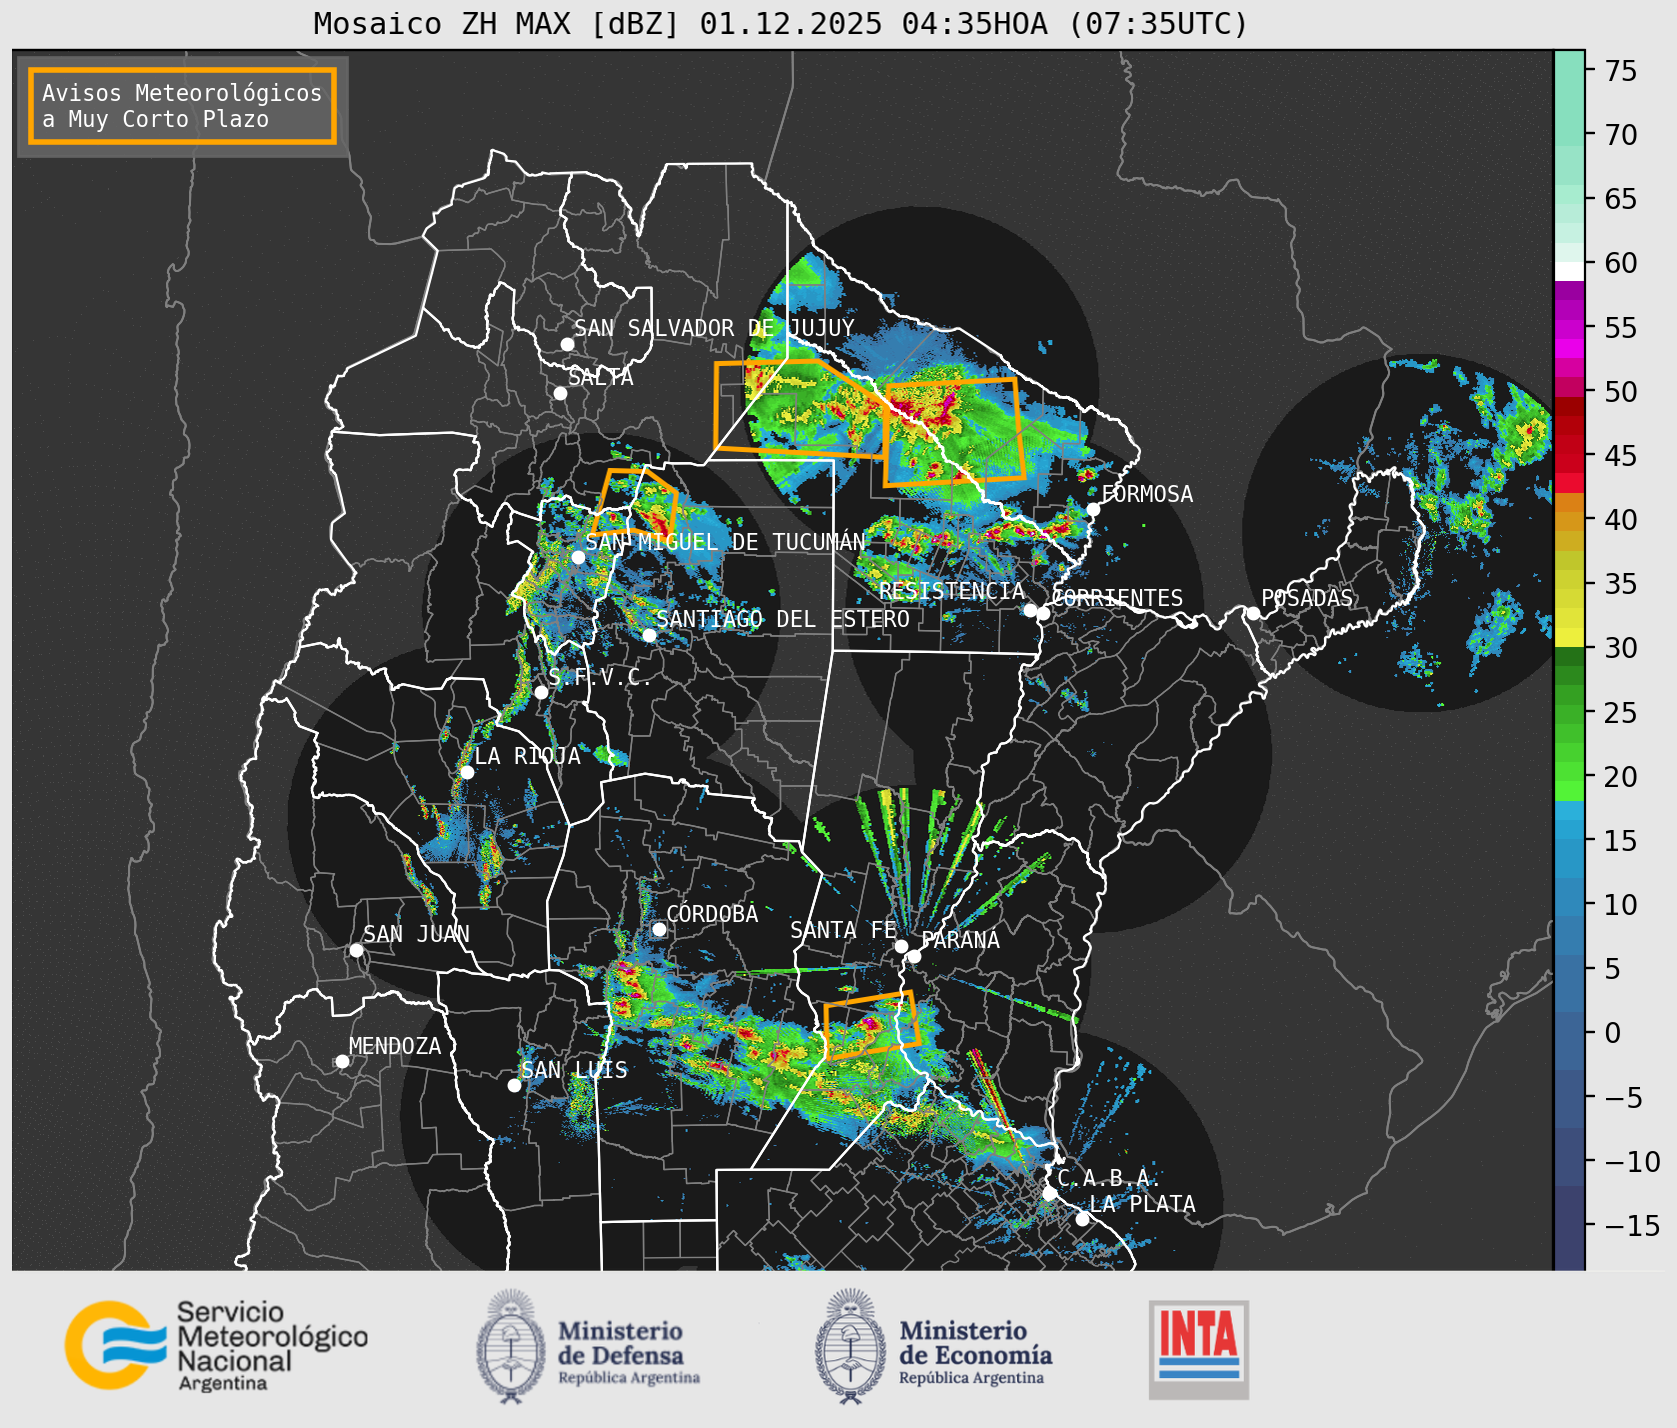This screenshot has height=1428, width=1677.
Task: Select the SAN LUIS label
Action: click(x=575, y=1070)
